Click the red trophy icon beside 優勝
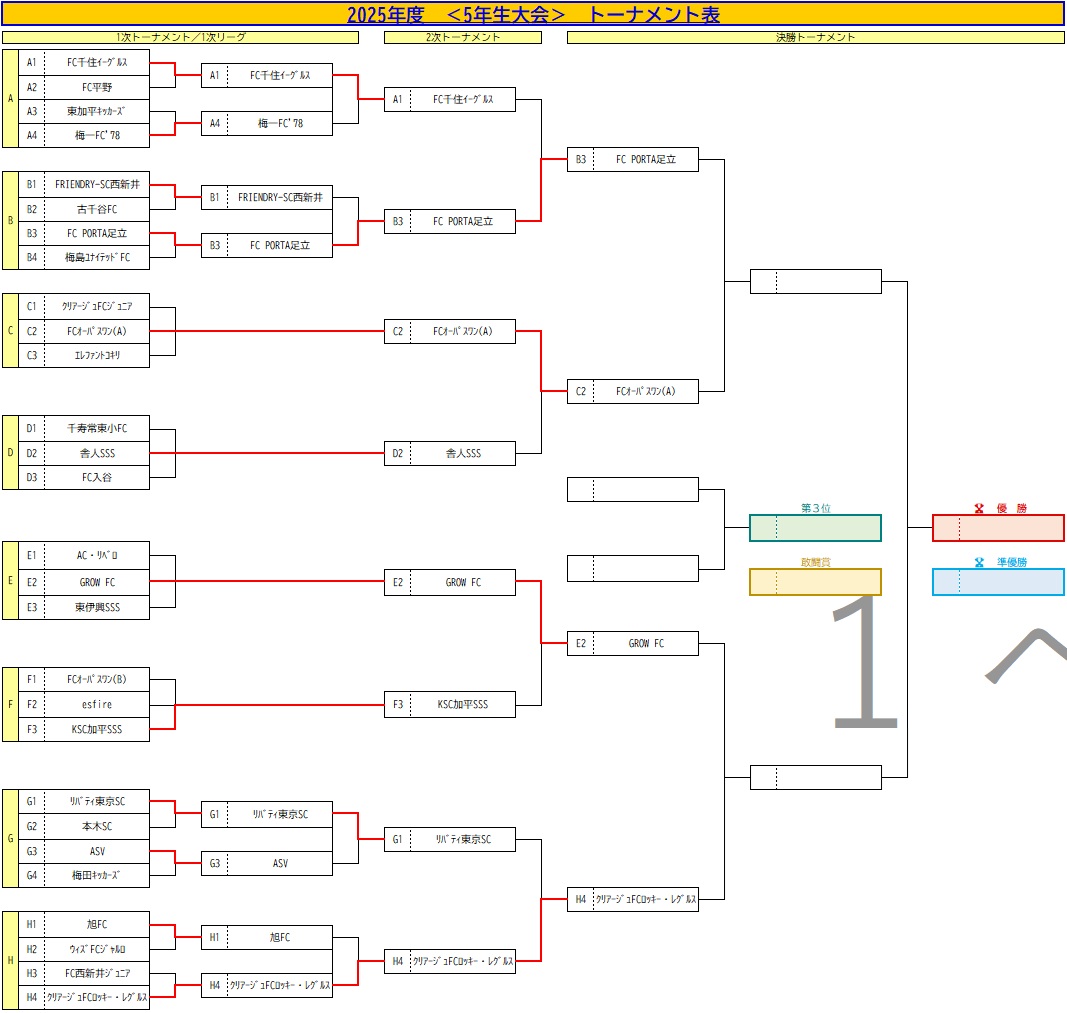The image size is (1067, 1013). pos(979,508)
